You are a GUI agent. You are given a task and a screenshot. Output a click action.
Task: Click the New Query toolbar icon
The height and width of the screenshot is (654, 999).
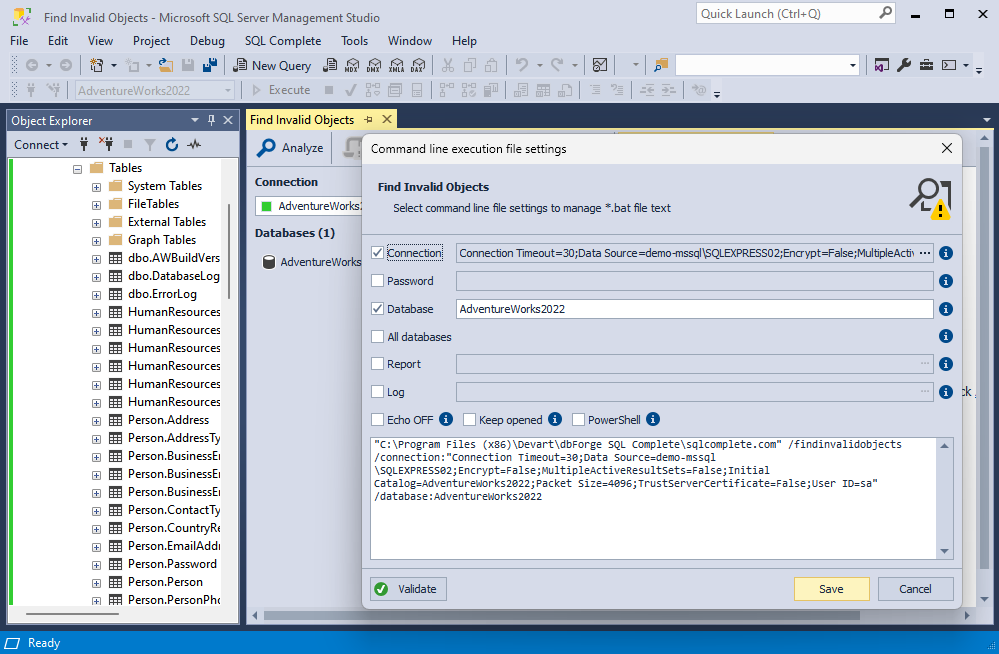point(272,65)
